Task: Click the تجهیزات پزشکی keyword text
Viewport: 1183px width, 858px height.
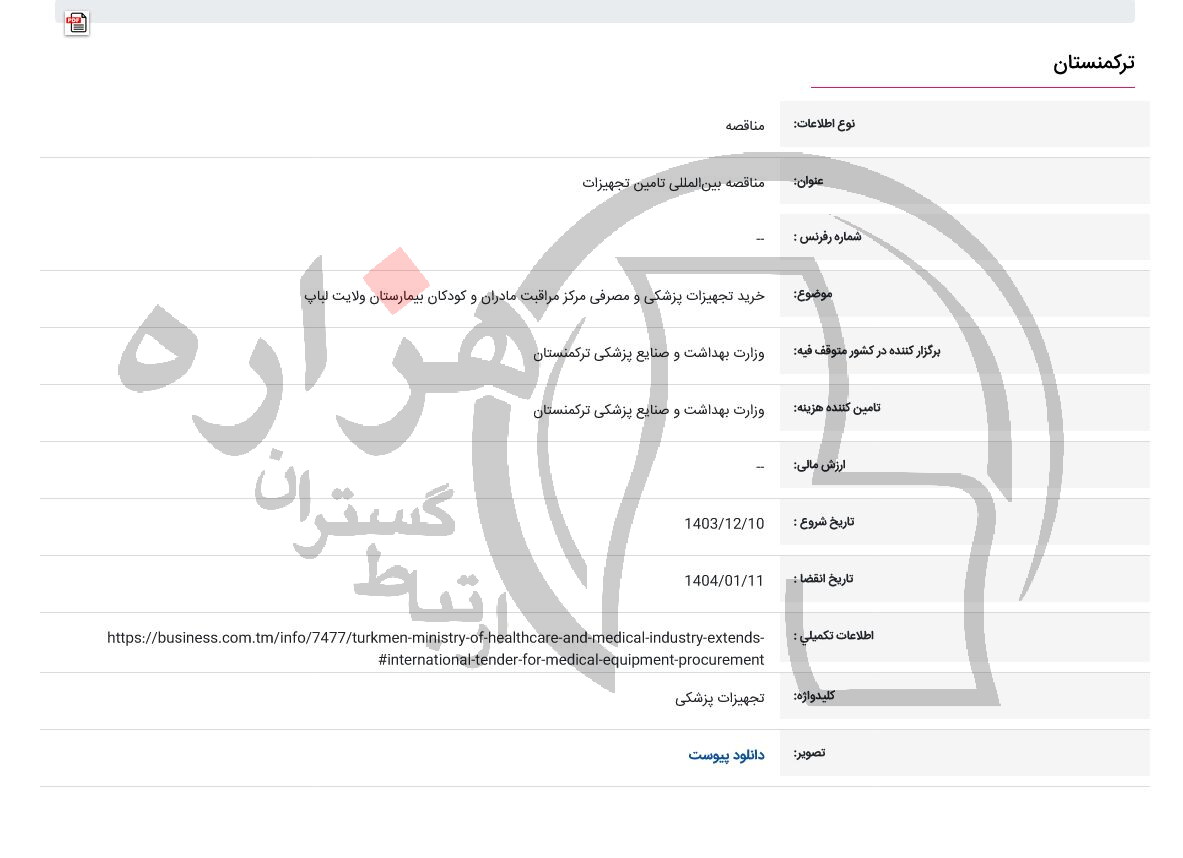Action: (x=720, y=697)
